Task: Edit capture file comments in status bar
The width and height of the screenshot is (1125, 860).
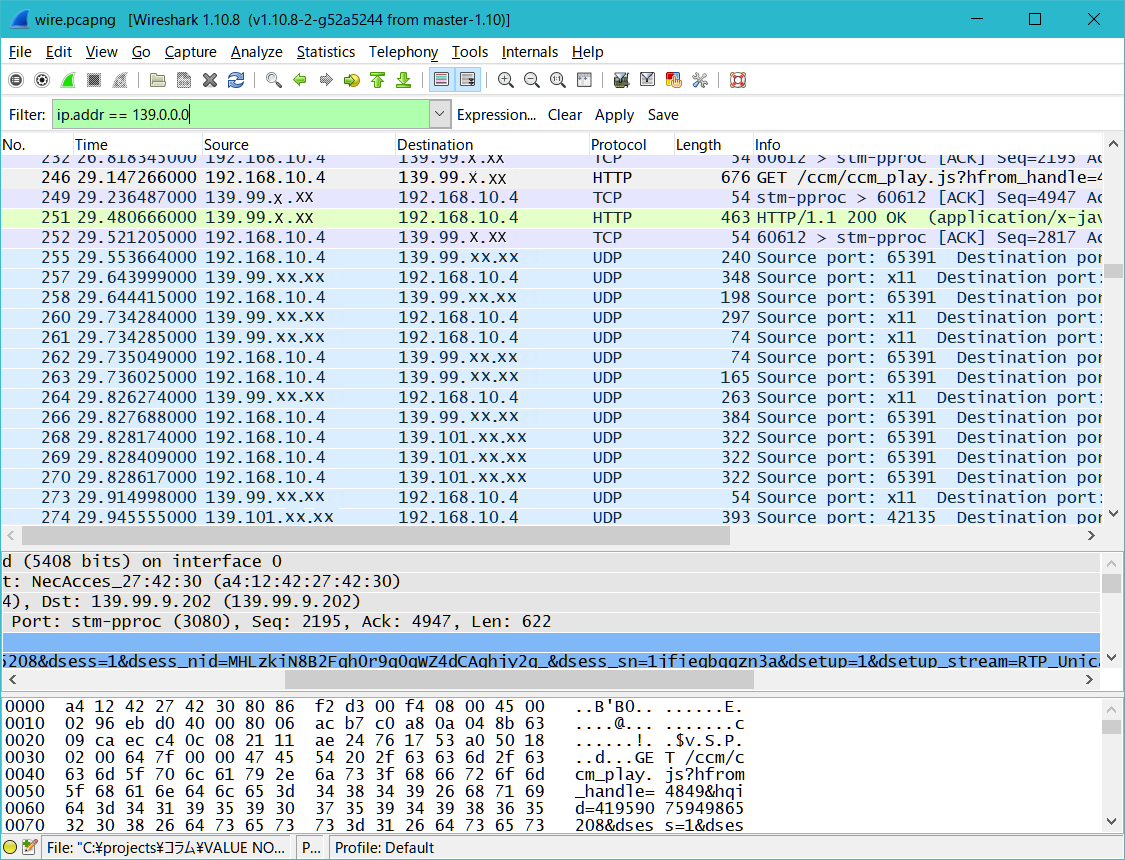Action: coord(29,848)
